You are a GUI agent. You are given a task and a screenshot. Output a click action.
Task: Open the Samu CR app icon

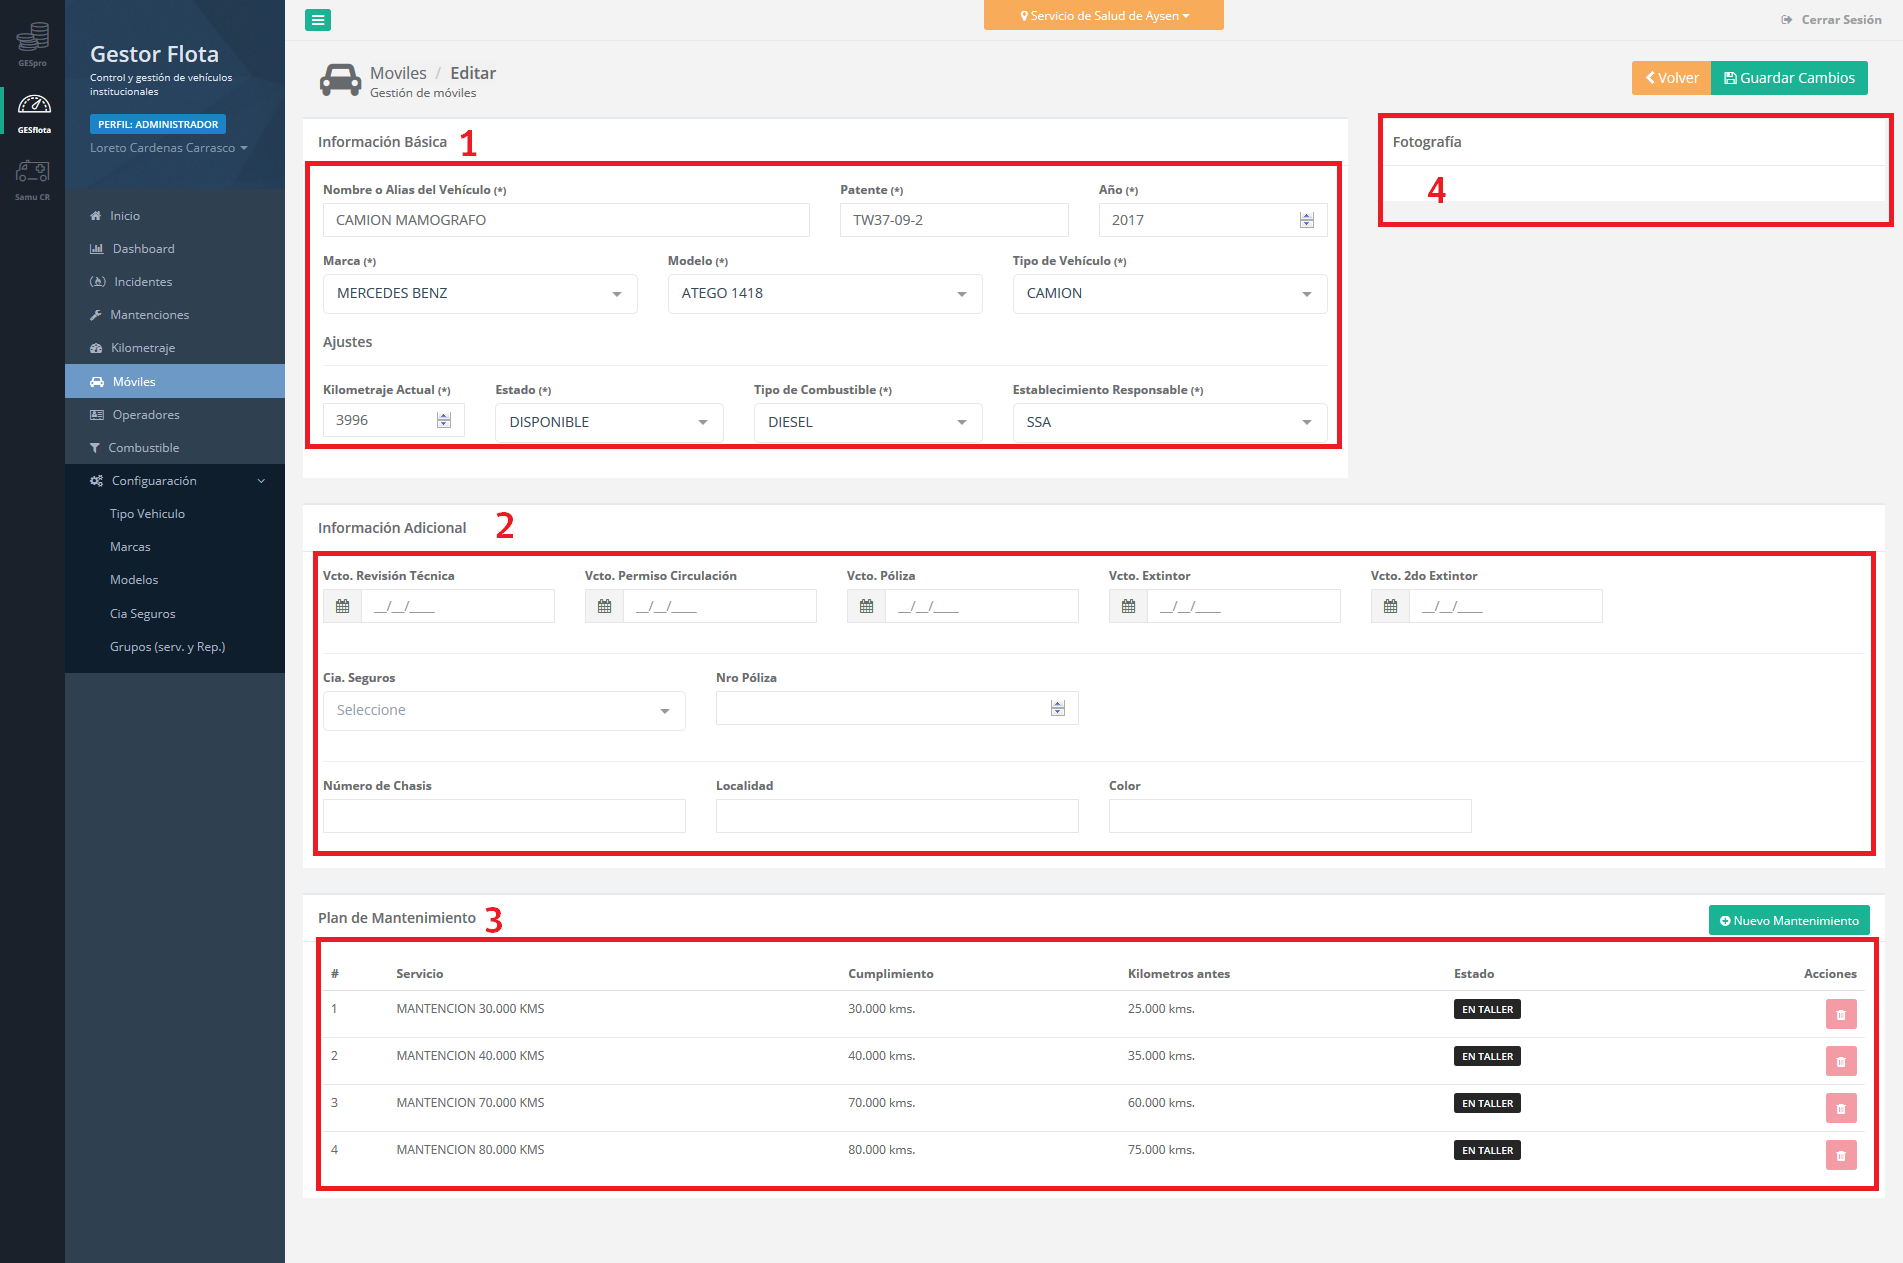click(32, 178)
